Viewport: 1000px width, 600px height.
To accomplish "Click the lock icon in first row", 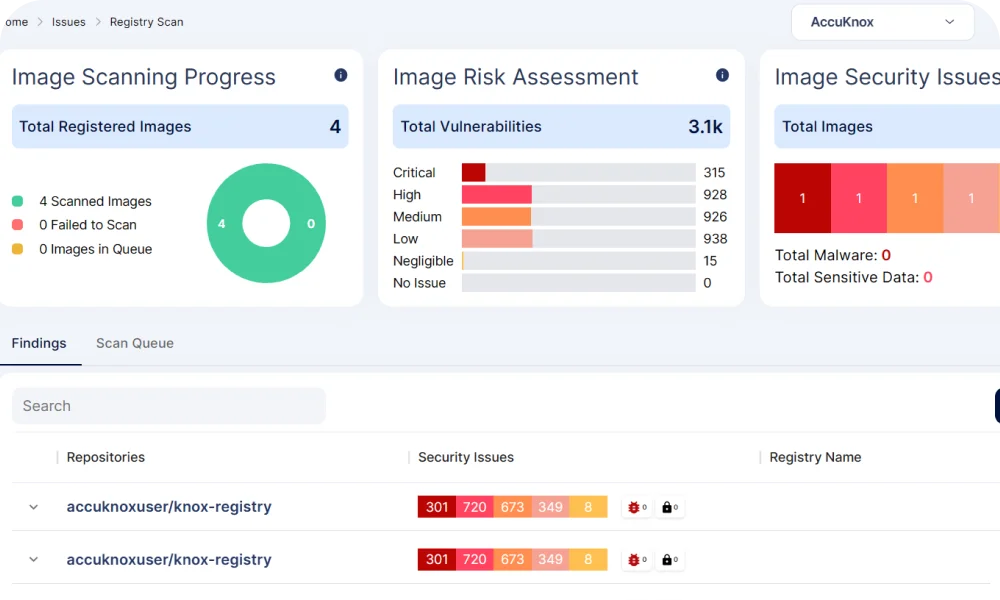I will (x=667, y=507).
